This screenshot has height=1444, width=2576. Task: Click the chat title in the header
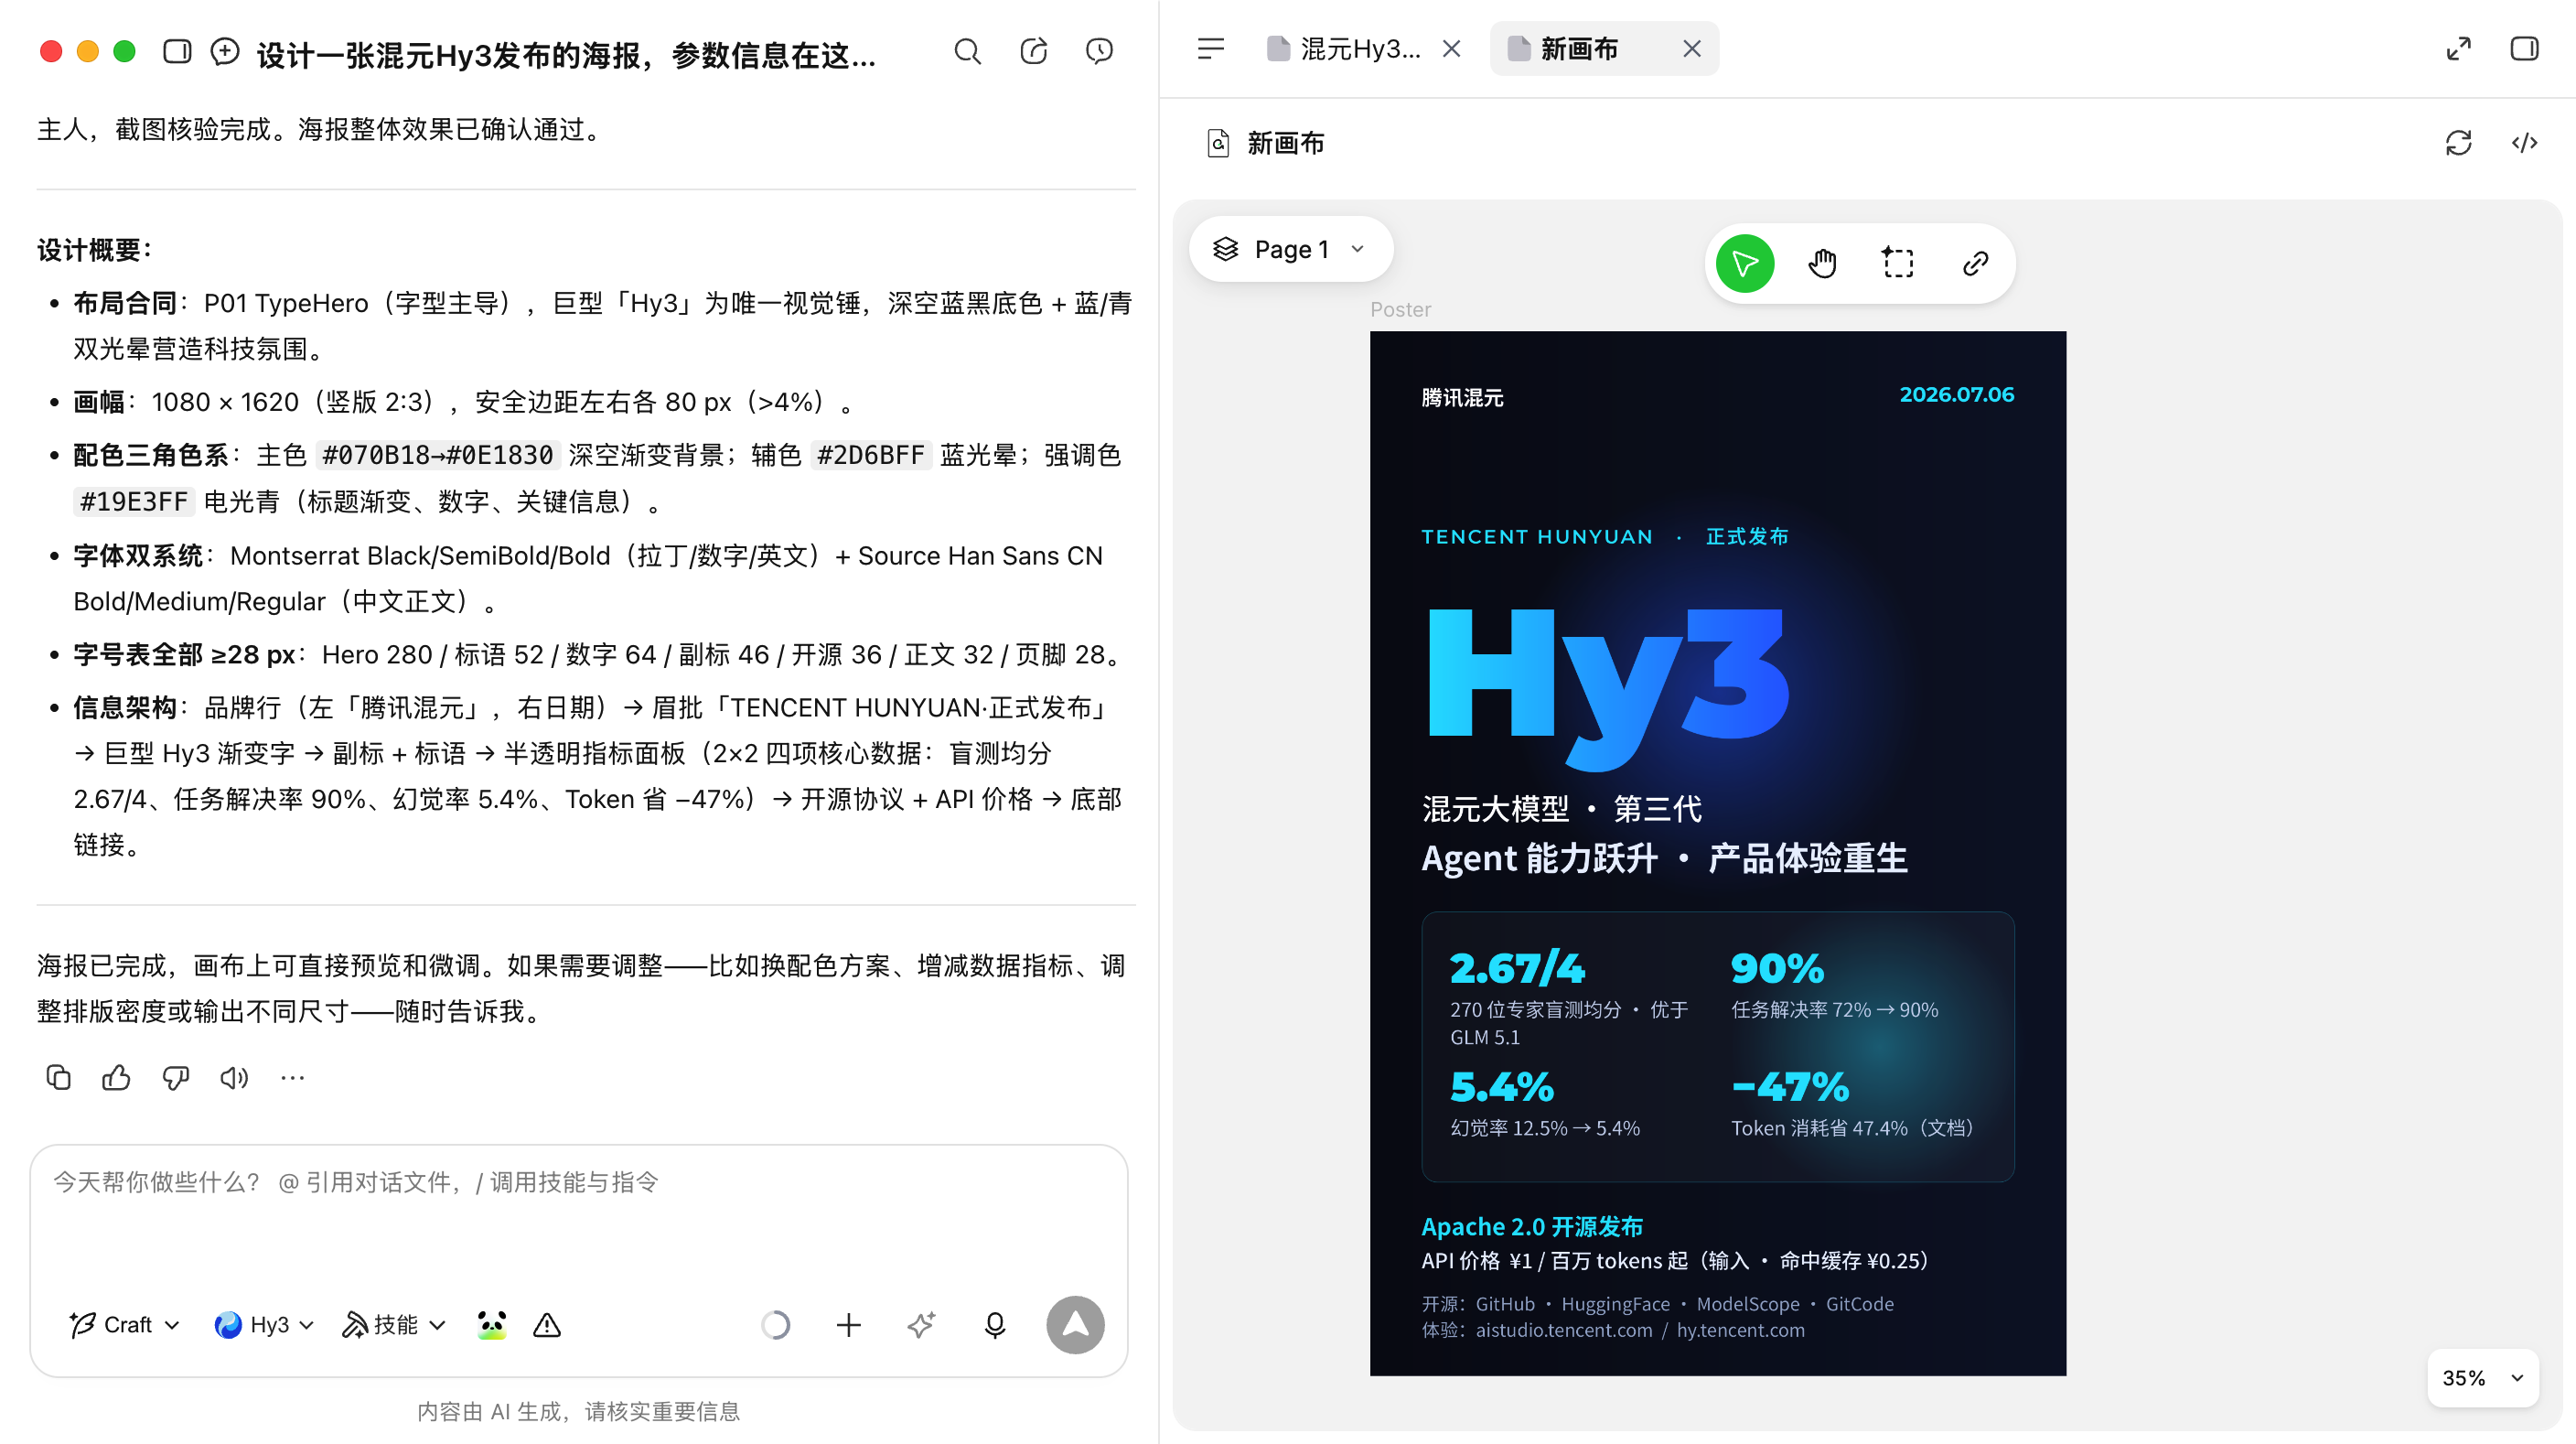pos(566,54)
